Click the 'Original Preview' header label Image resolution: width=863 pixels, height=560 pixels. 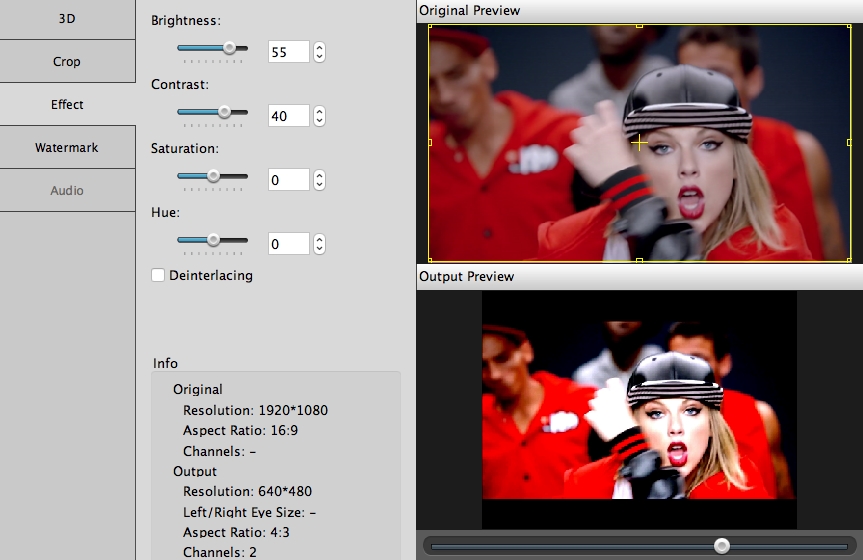point(469,10)
